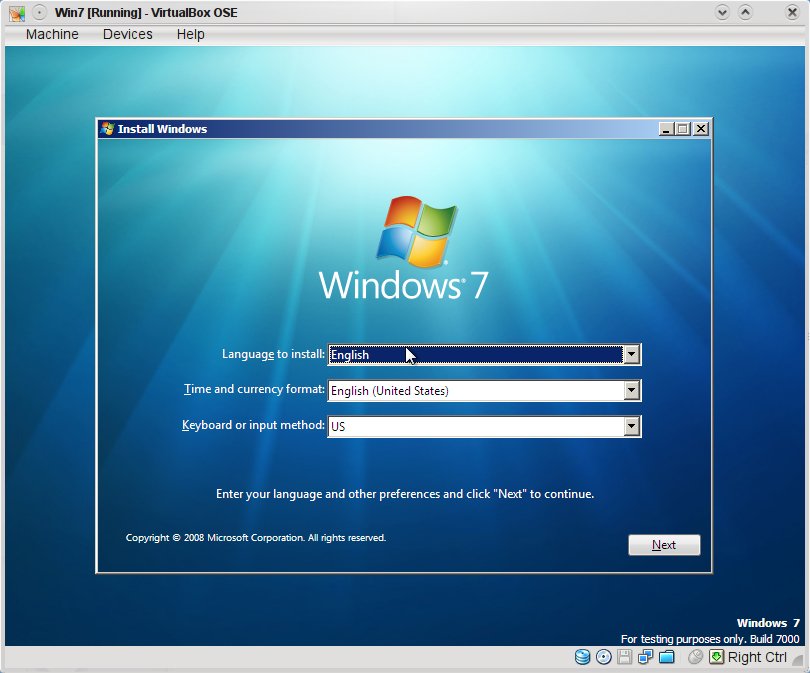
Task: Close the VirtualBox window
Action: point(792,12)
